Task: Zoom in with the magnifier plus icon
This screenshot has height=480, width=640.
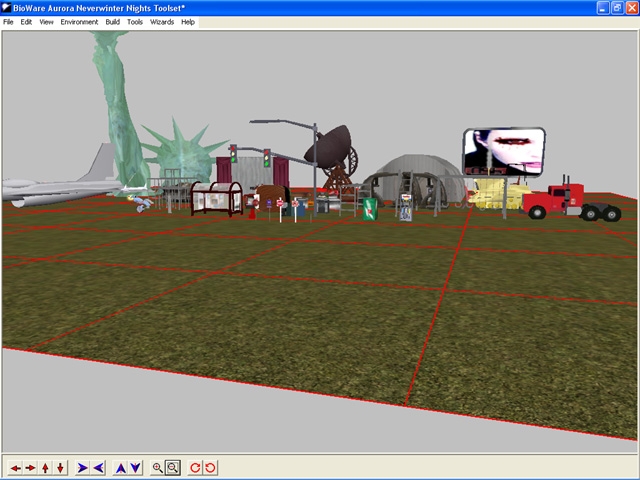Action: point(158,467)
